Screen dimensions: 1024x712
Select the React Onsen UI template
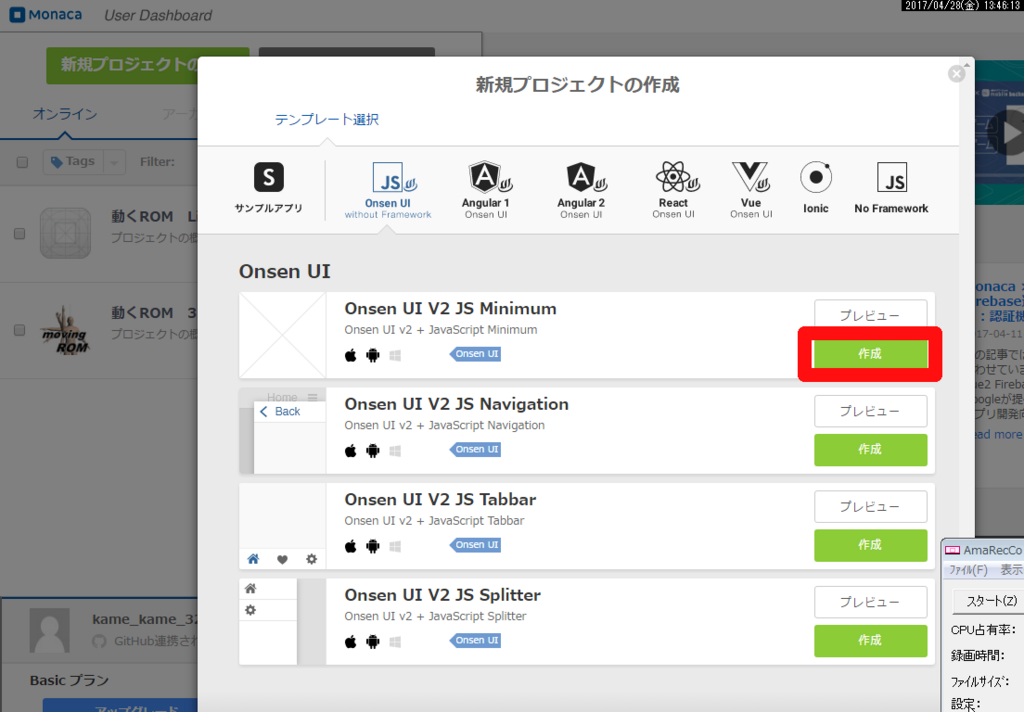[x=673, y=189]
